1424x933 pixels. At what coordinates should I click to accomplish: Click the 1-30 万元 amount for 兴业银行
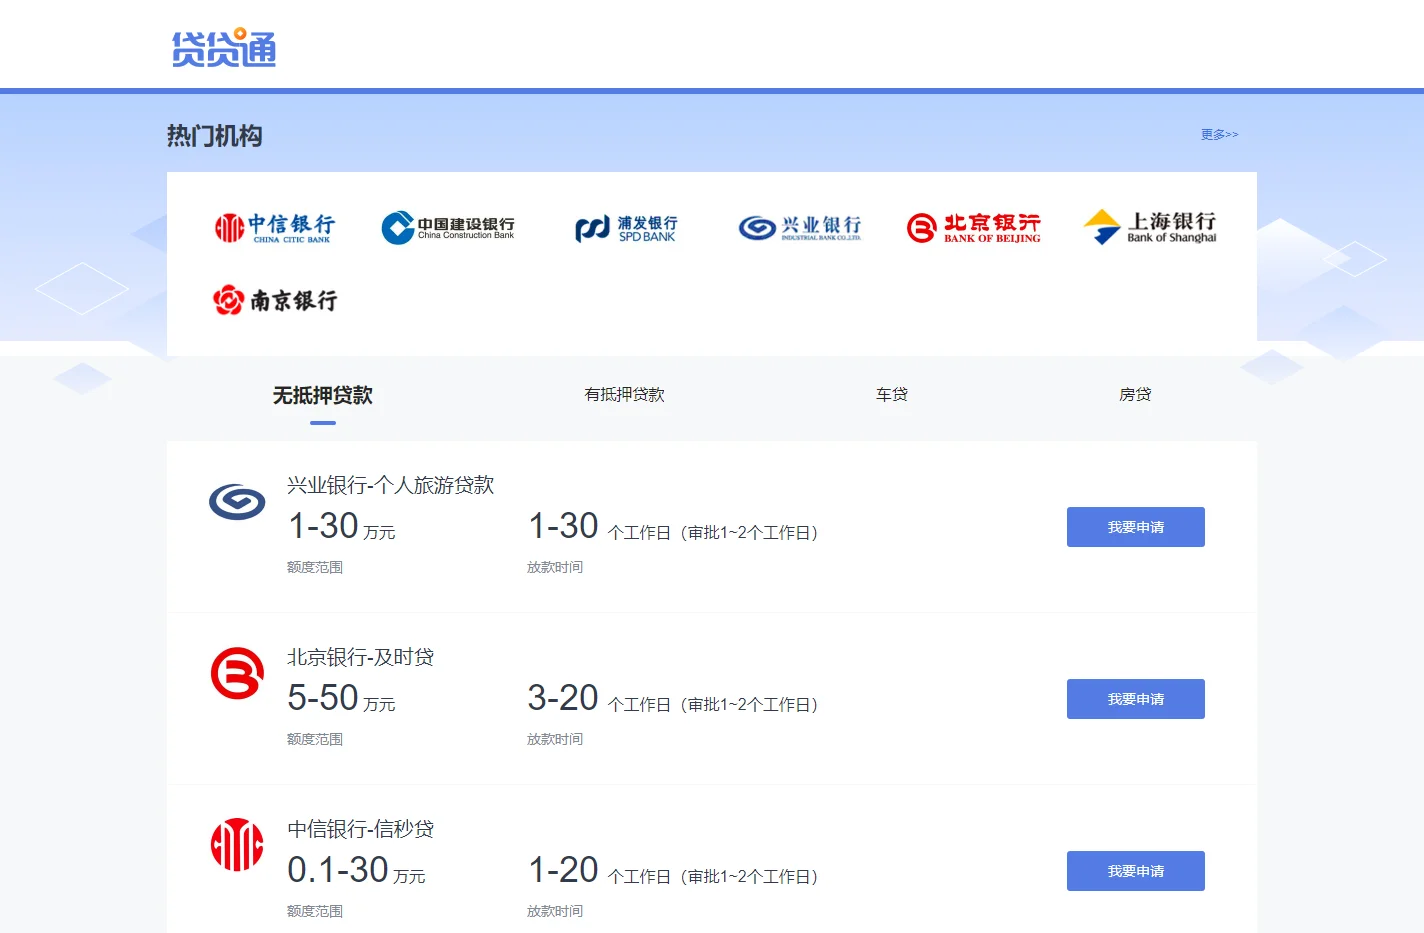(342, 527)
